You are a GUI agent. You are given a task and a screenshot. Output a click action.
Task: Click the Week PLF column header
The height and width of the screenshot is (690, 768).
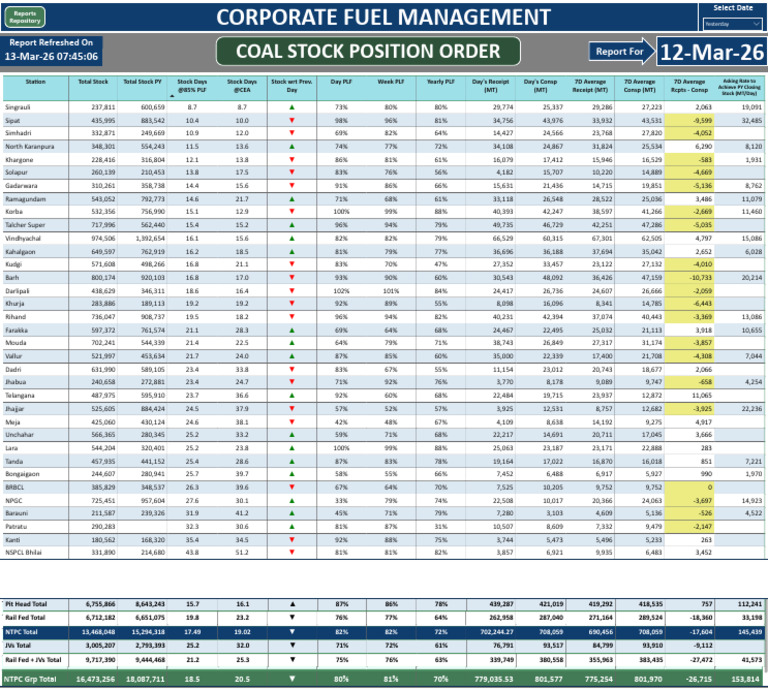[391, 82]
